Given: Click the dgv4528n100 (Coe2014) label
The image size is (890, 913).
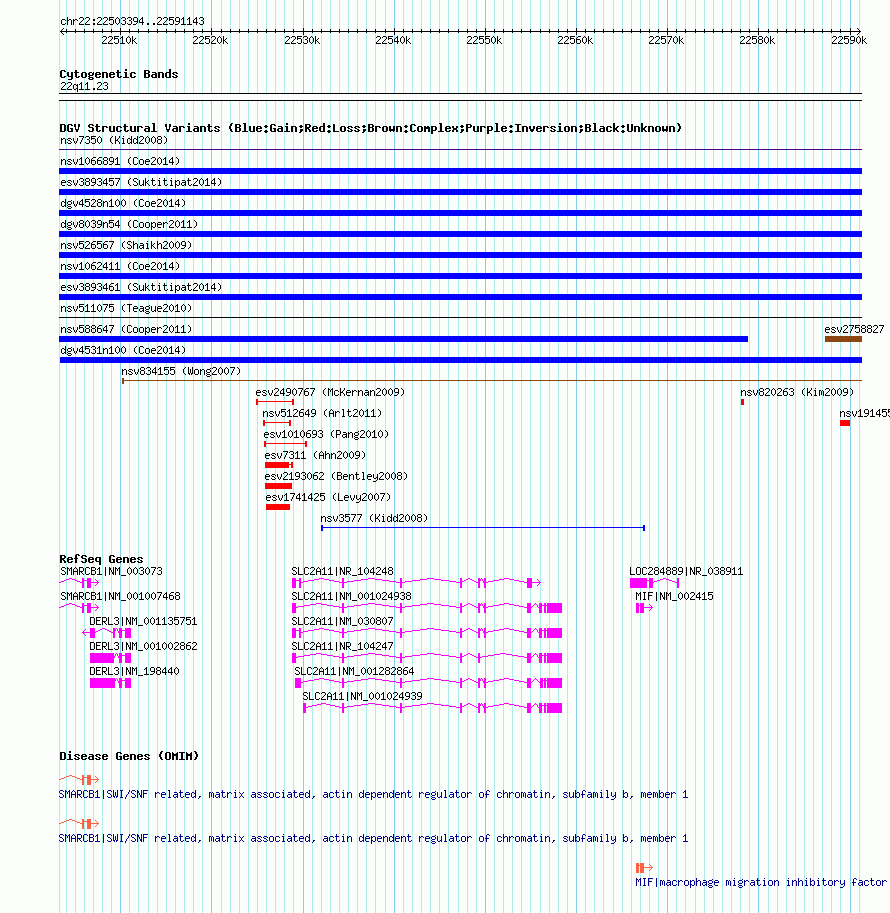Looking at the screenshot, I should (123, 203).
